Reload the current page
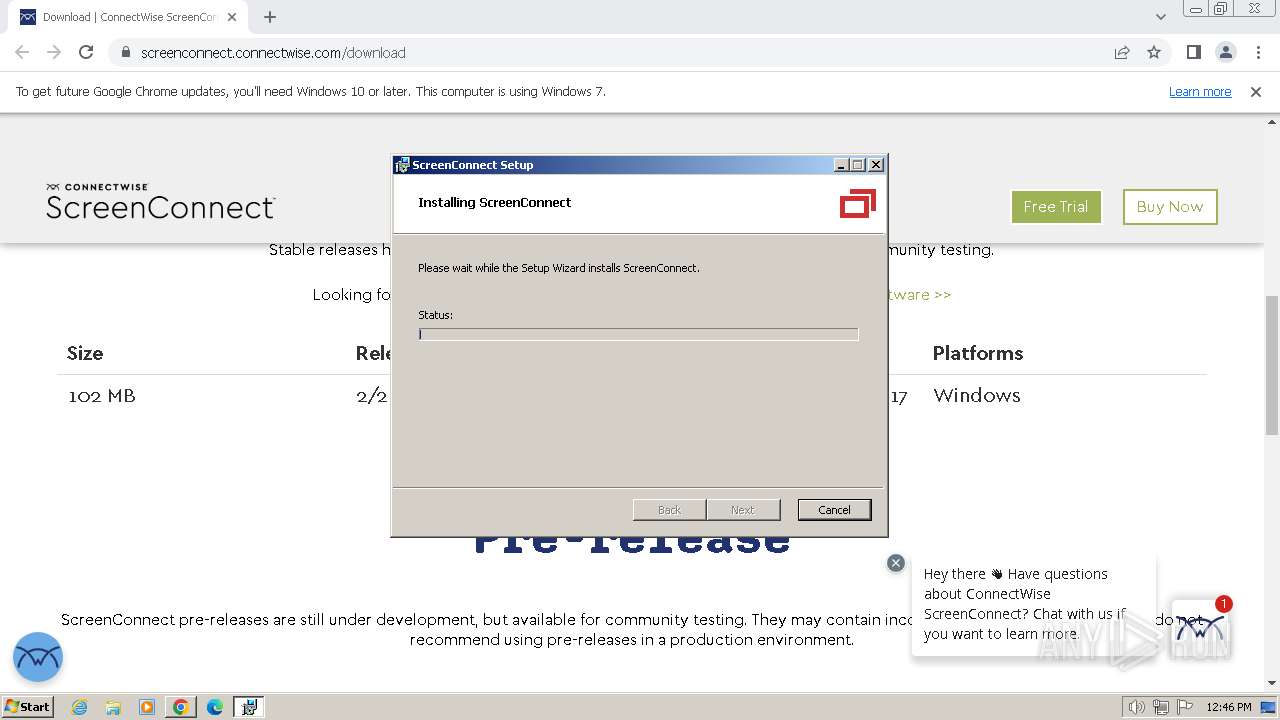 coord(86,52)
